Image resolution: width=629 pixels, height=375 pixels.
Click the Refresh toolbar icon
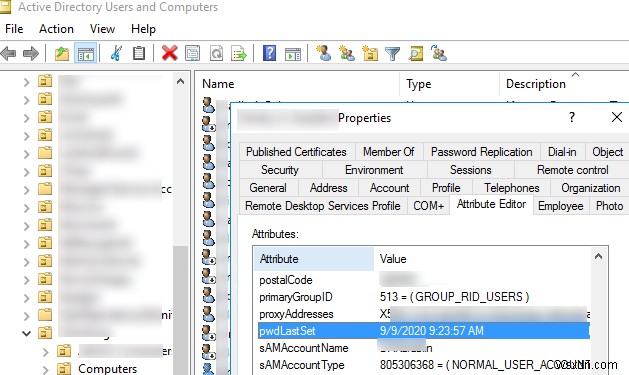coord(217,53)
